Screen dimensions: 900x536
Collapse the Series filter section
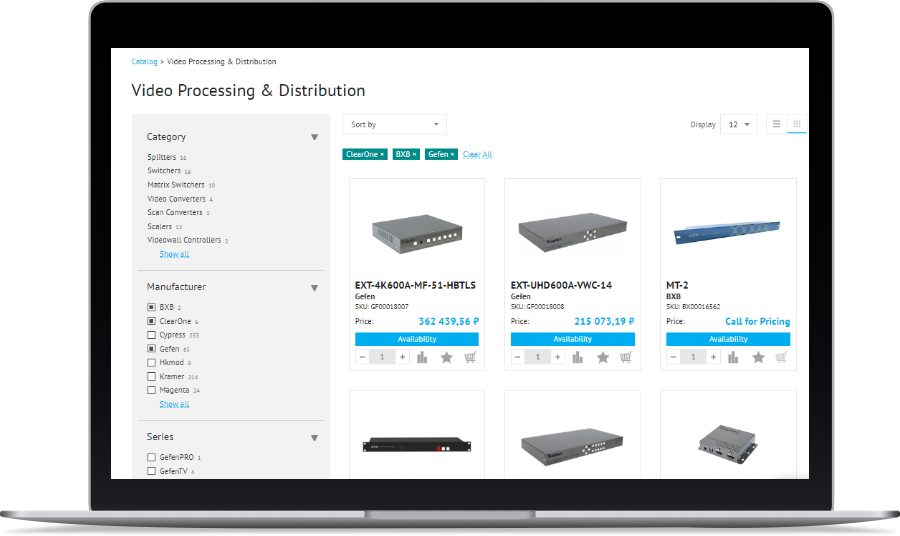(x=315, y=438)
